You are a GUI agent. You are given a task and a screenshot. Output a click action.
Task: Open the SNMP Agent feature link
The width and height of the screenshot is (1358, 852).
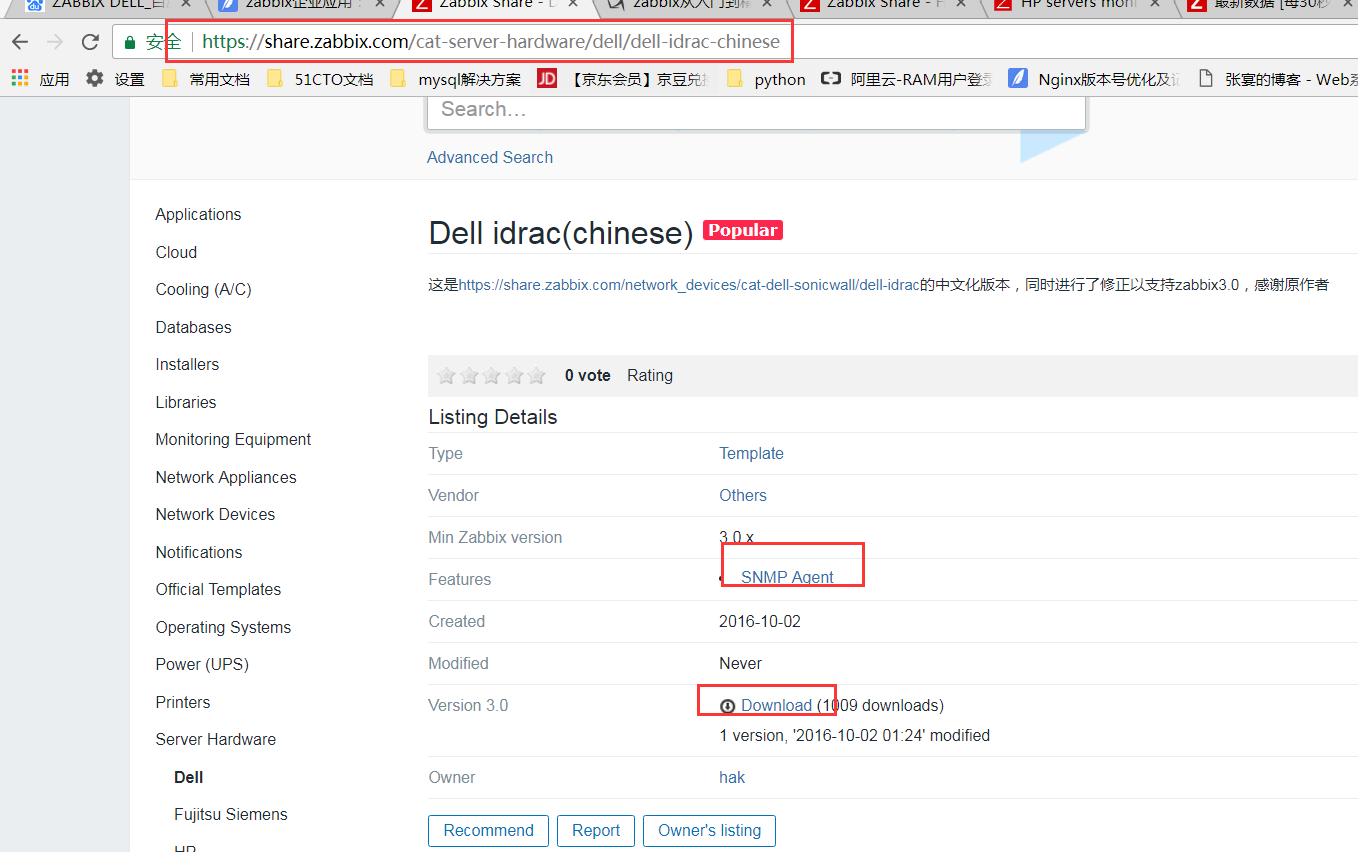tap(787, 577)
